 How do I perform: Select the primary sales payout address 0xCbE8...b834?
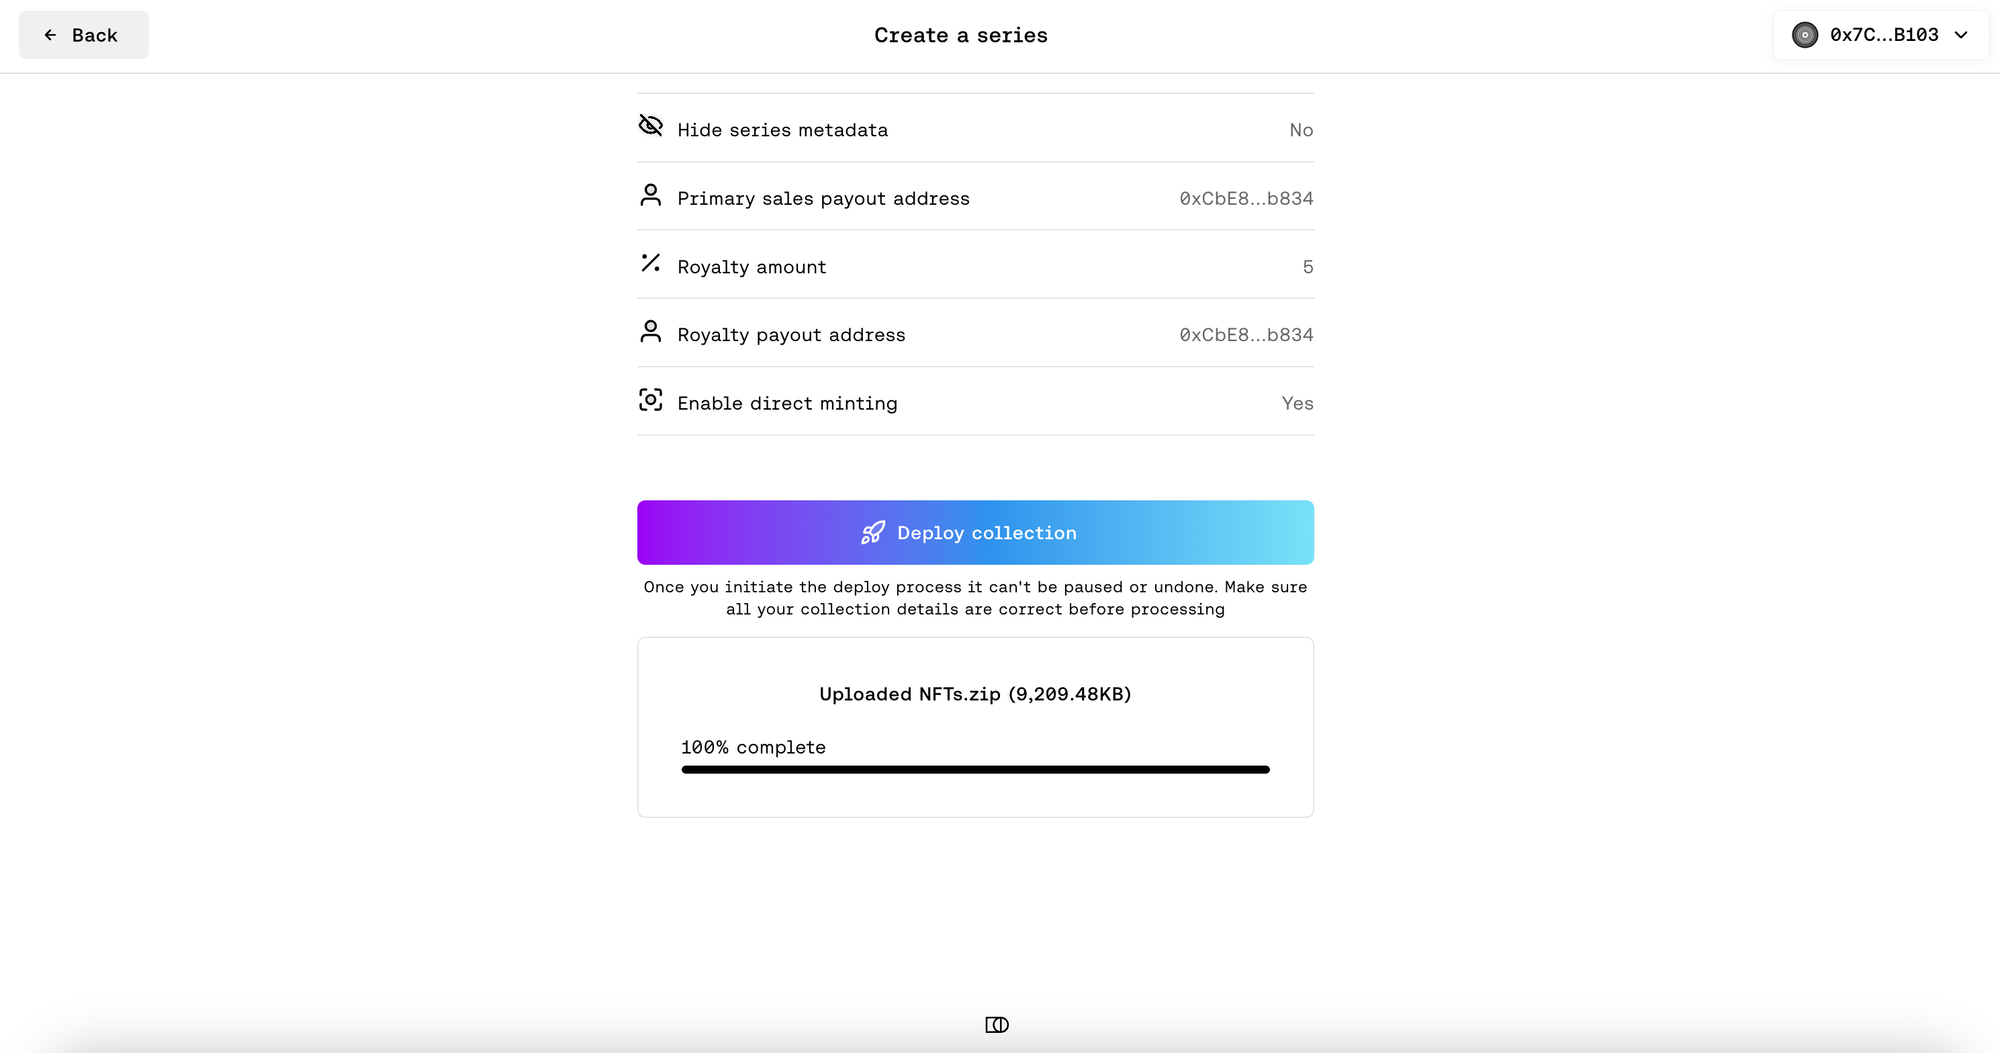point(1246,198)
